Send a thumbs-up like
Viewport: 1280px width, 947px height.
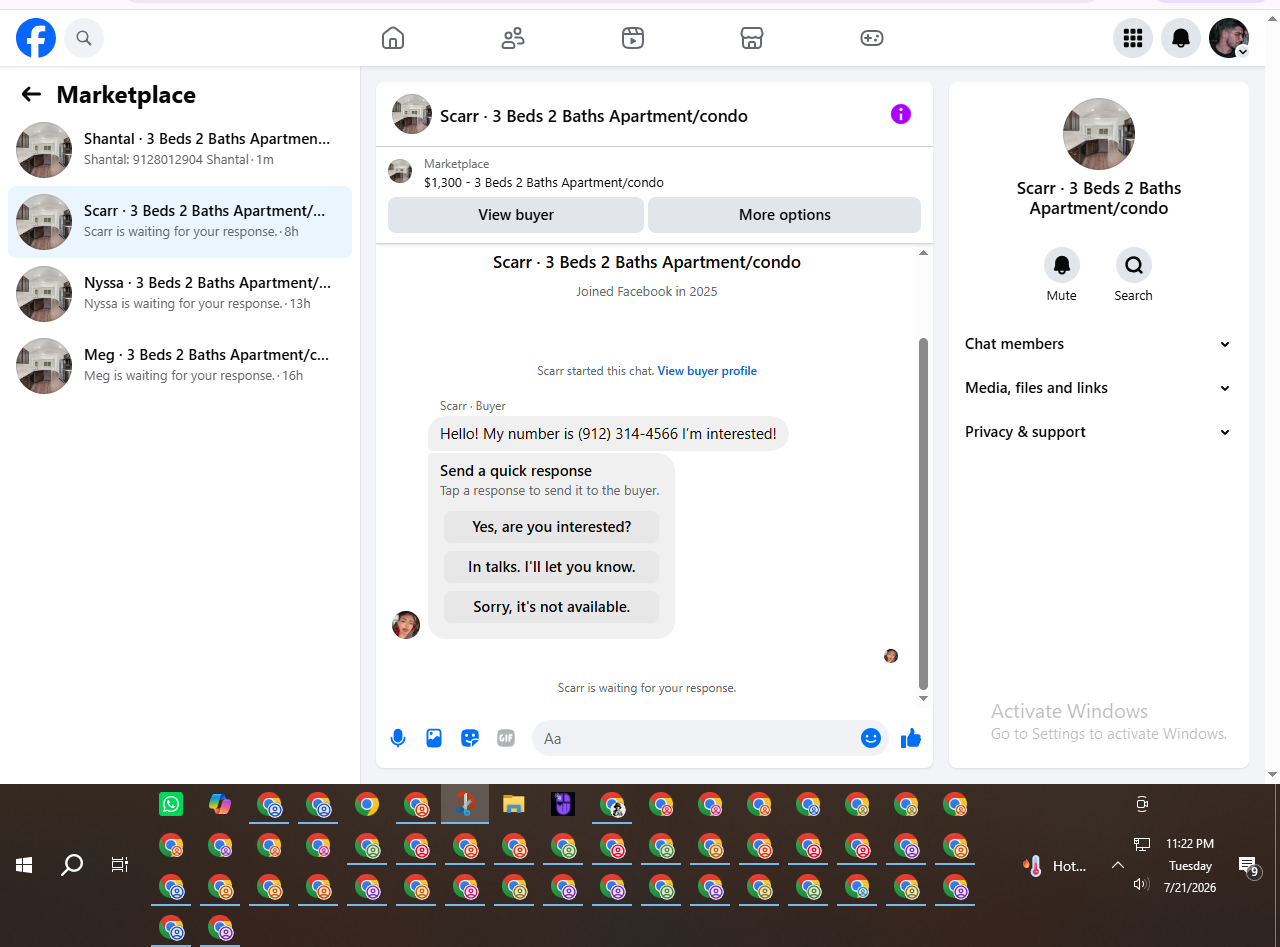pyautogui.click(x=911, y=738)
